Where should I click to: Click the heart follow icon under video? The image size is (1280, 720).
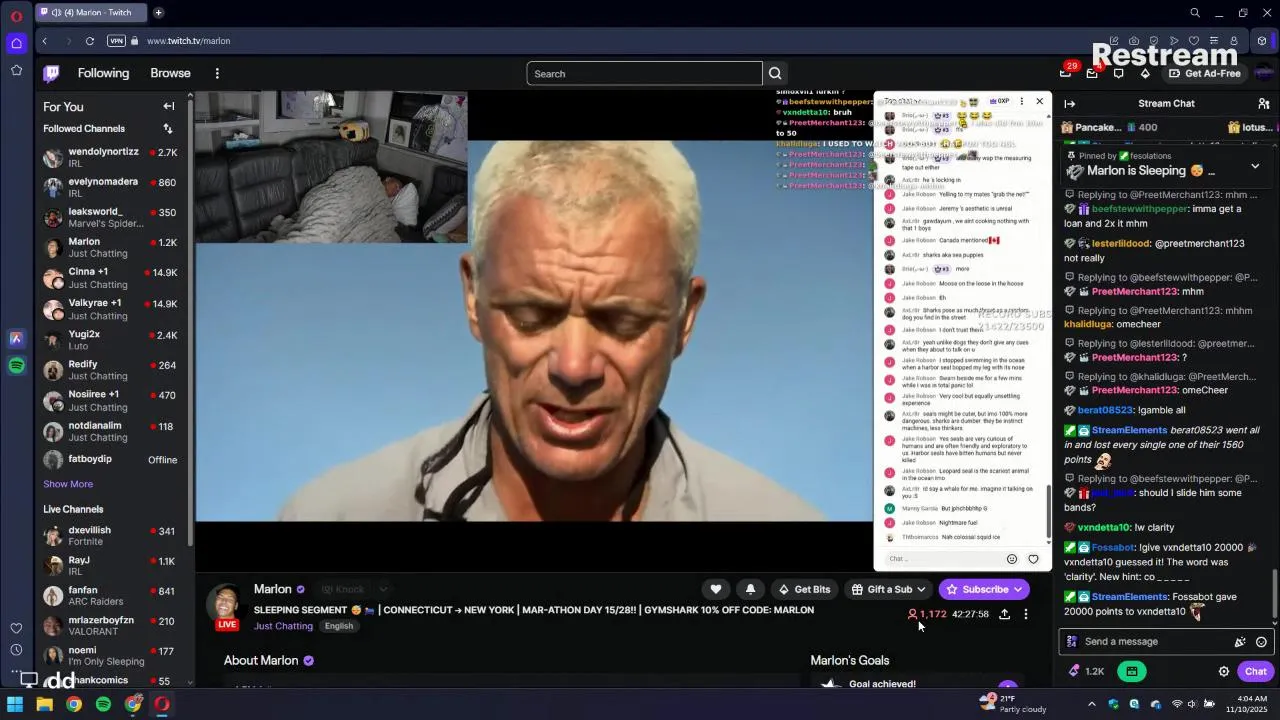tap(715, 589)
